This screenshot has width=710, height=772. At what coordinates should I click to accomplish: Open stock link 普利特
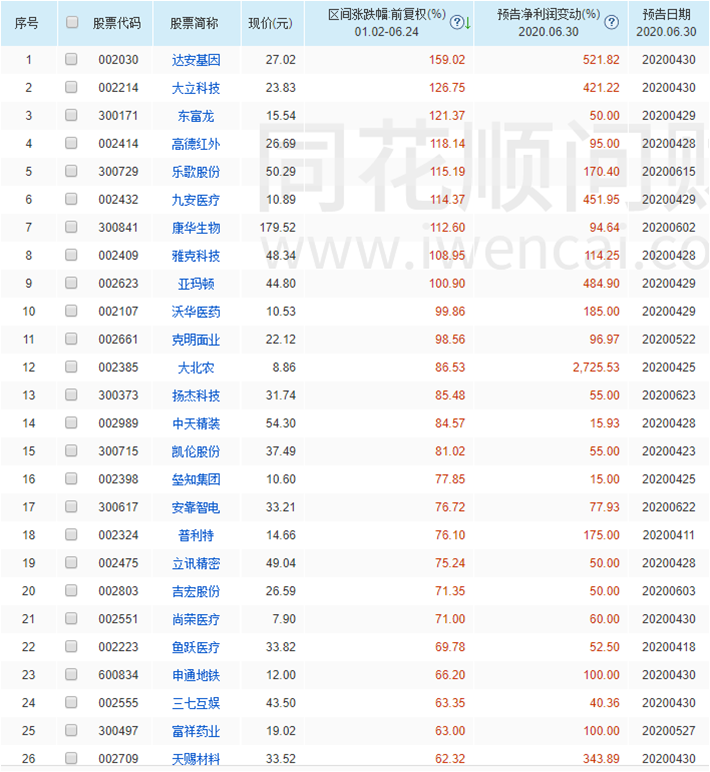[196, 535]
